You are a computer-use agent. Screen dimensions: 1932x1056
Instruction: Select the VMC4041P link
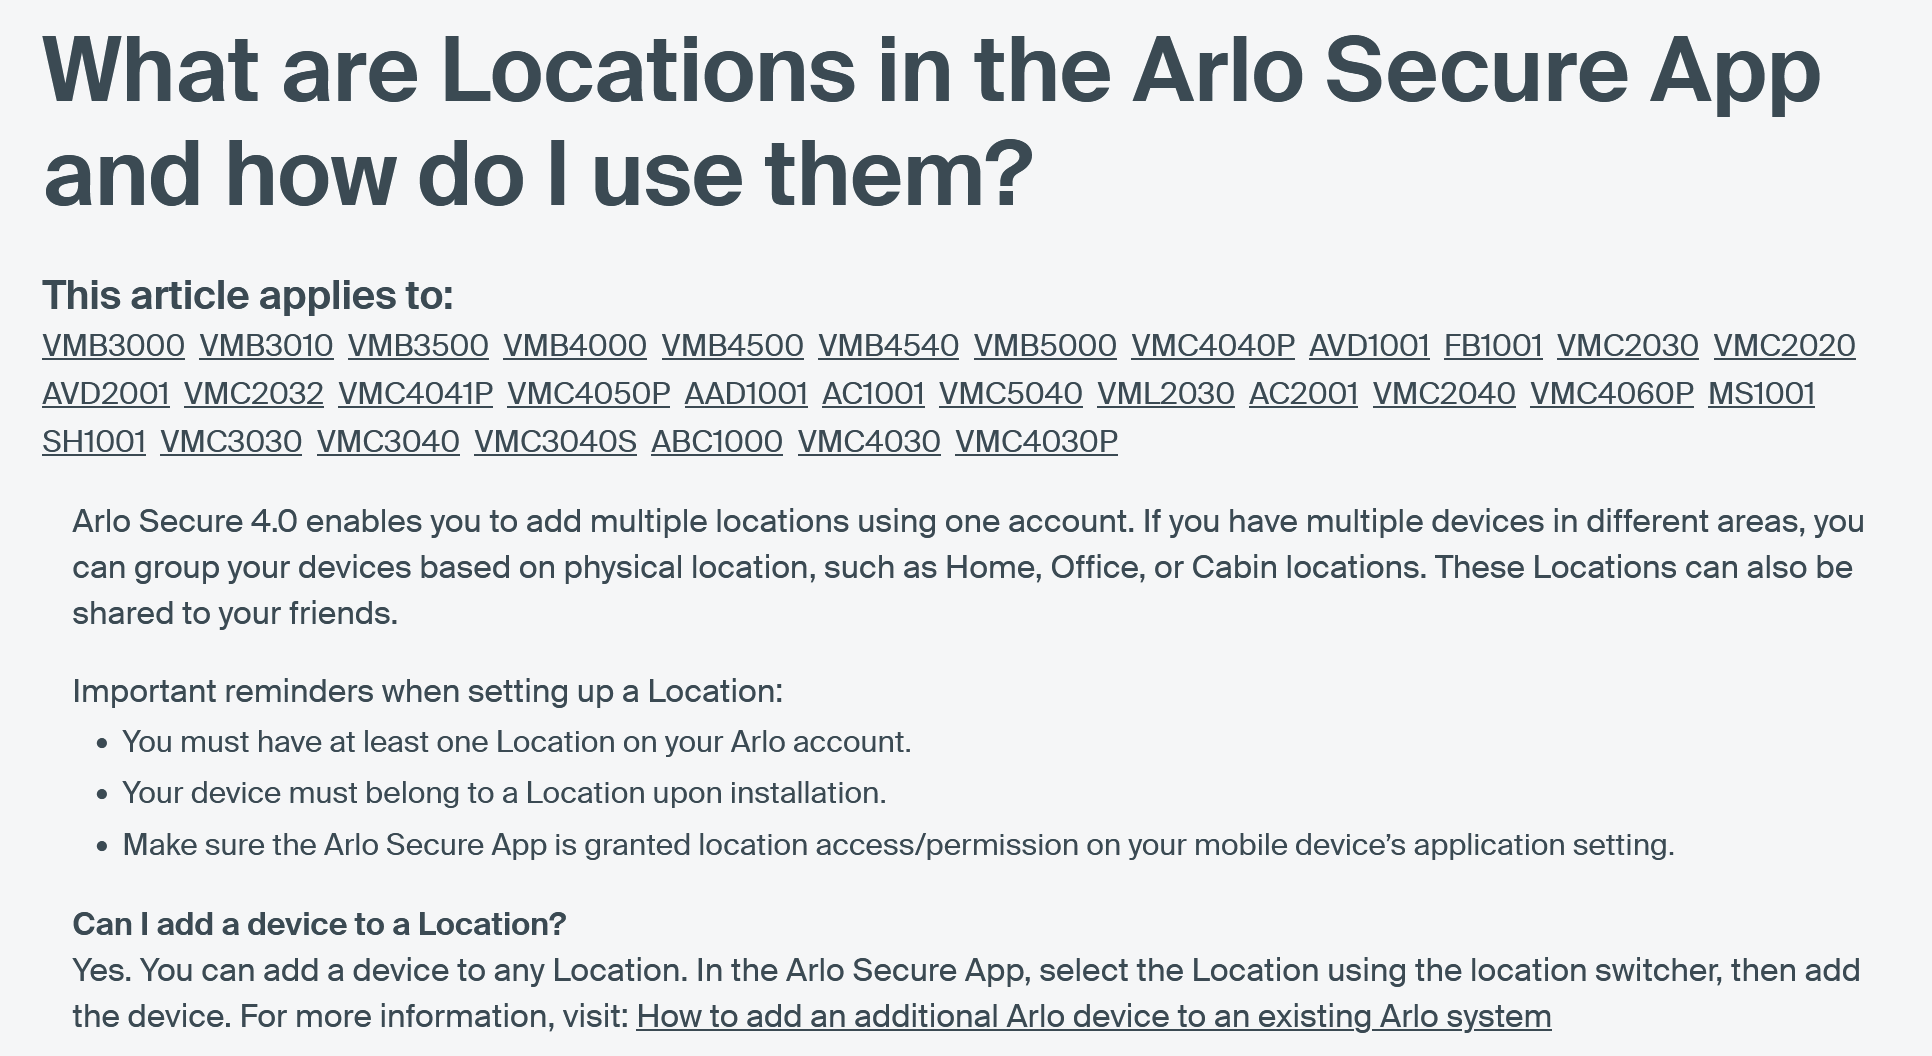(x=415, y=394)
